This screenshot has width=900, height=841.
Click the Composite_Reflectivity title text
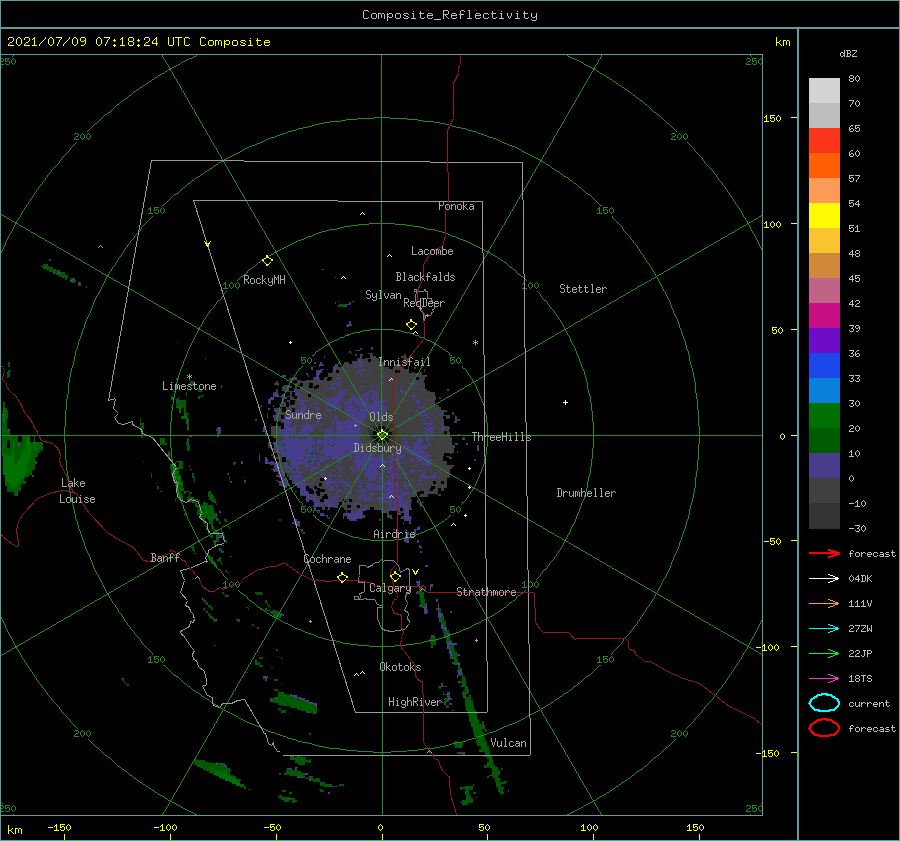point(450,15)
